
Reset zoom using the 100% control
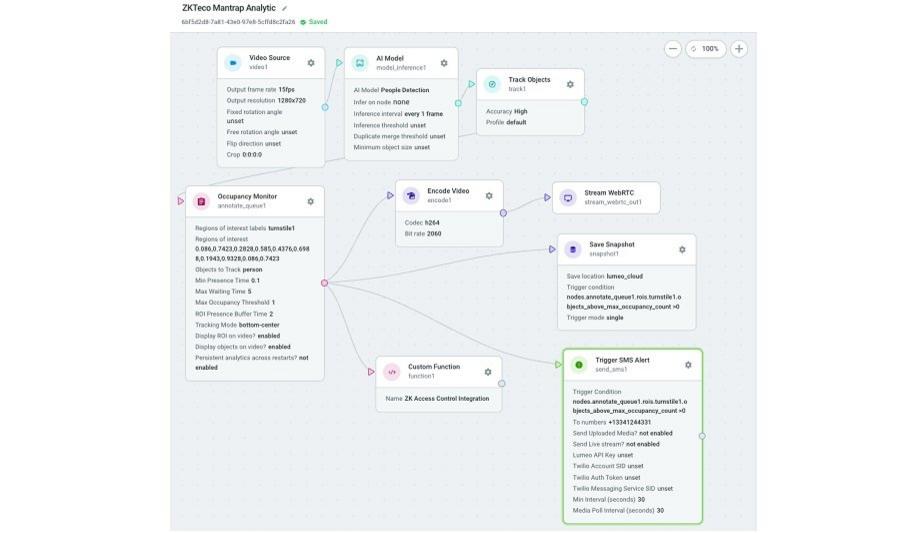click(x=706, y=48)
